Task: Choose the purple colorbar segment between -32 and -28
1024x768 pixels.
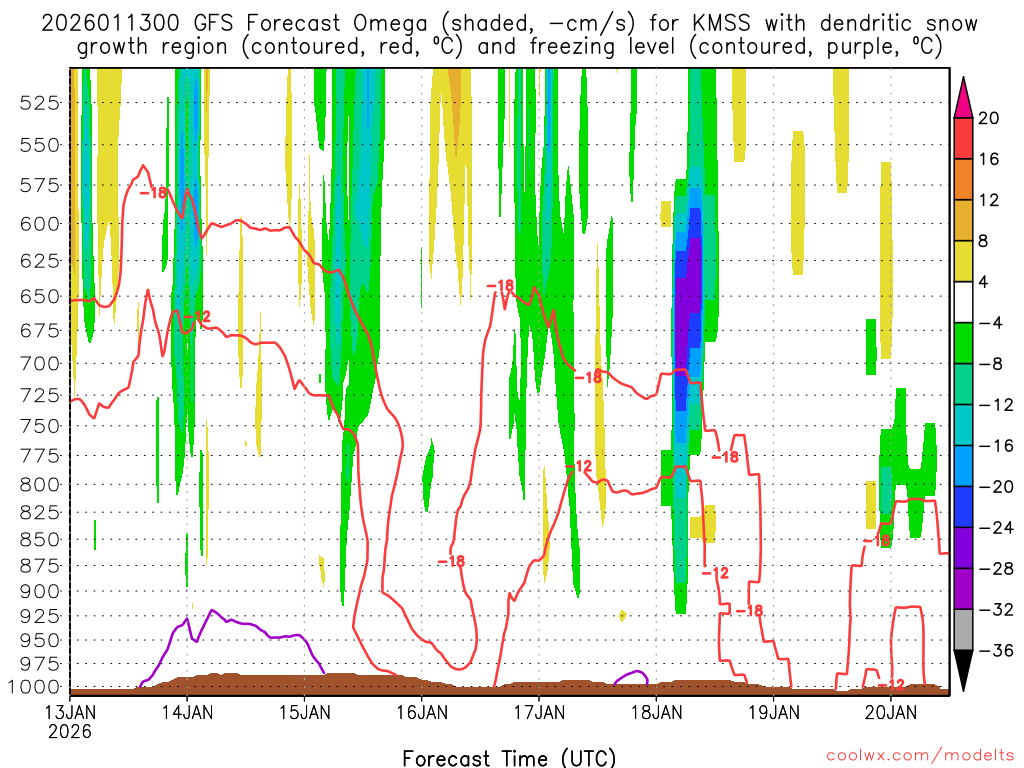Action: [964, 589]
